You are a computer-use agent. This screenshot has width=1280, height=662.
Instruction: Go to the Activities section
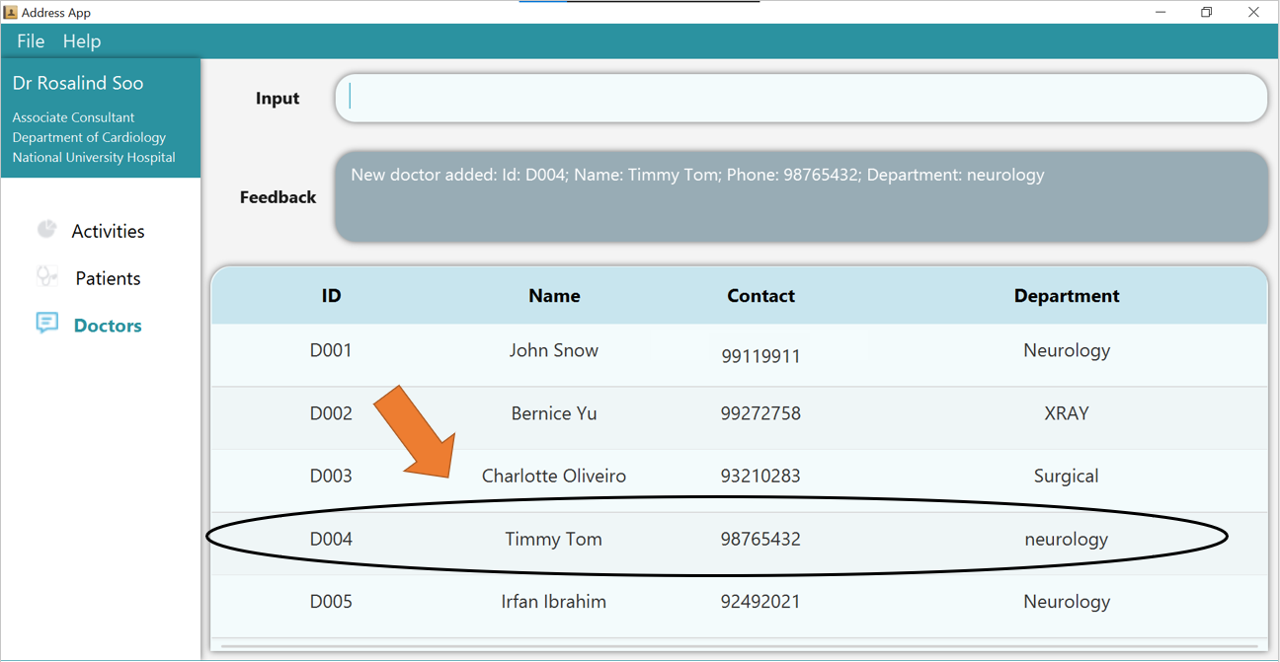pyautogui.click(x=108, y=231)
